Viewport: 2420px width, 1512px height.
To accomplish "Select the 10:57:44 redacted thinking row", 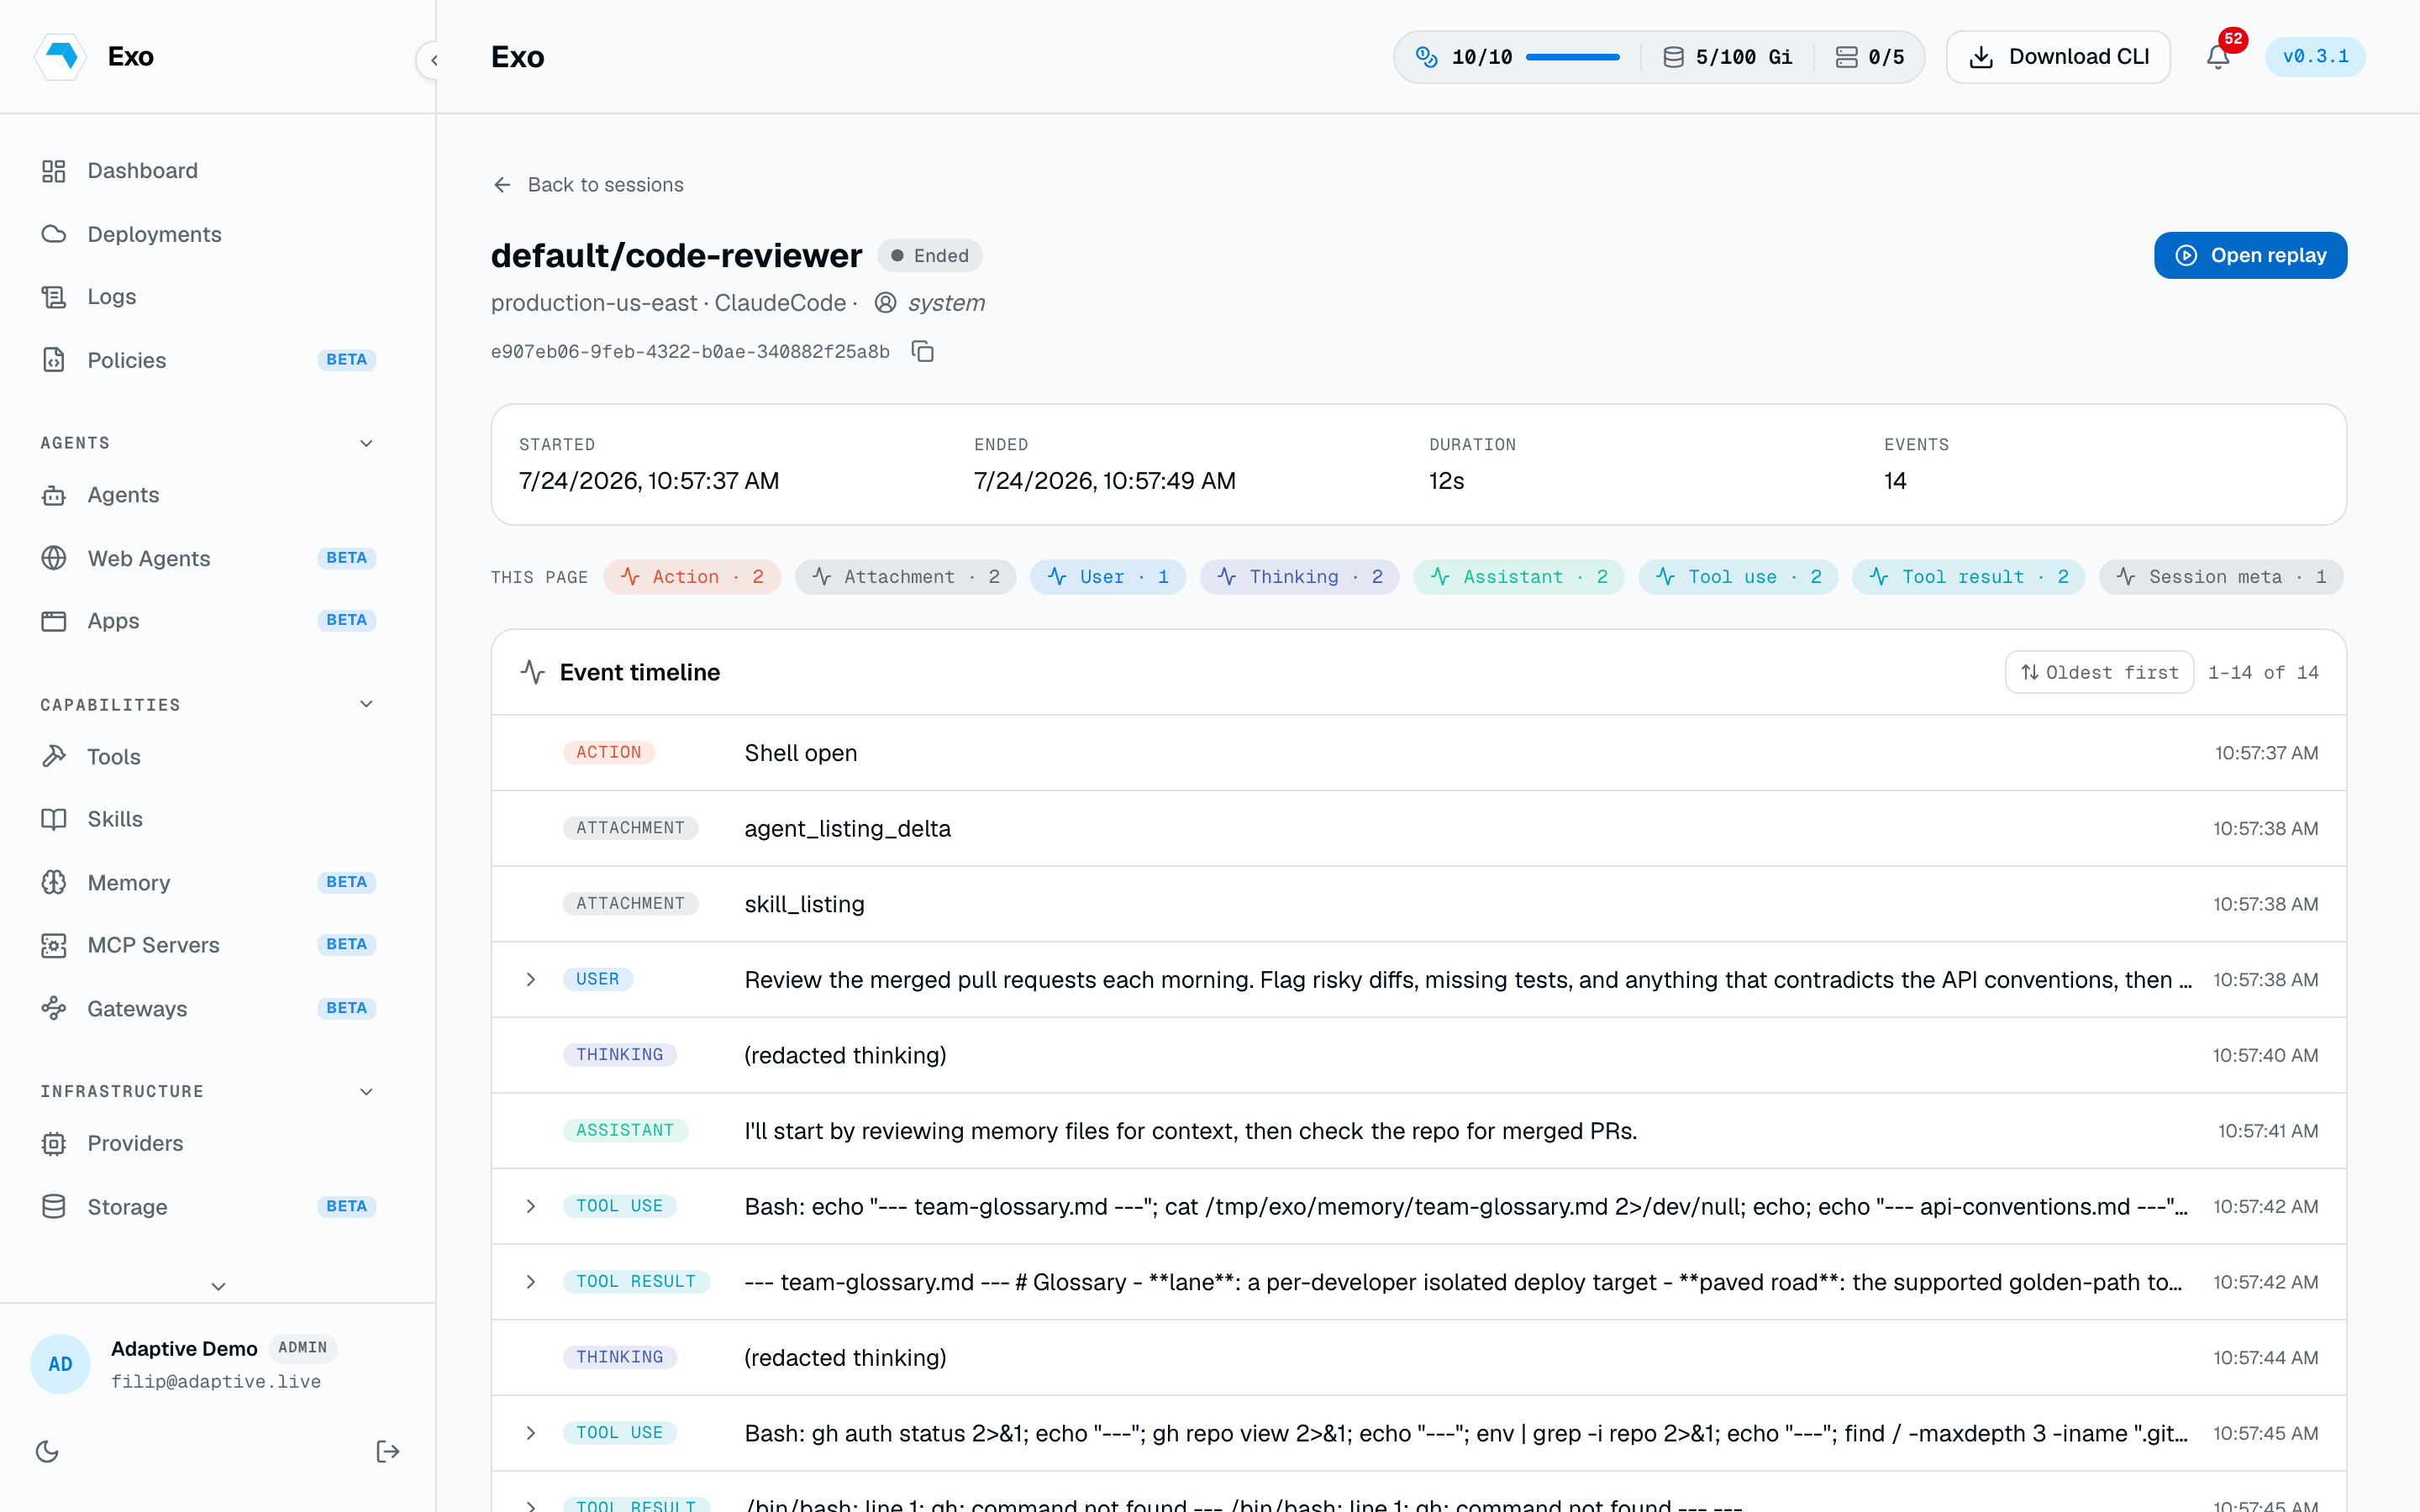I will [1418, 1357].
